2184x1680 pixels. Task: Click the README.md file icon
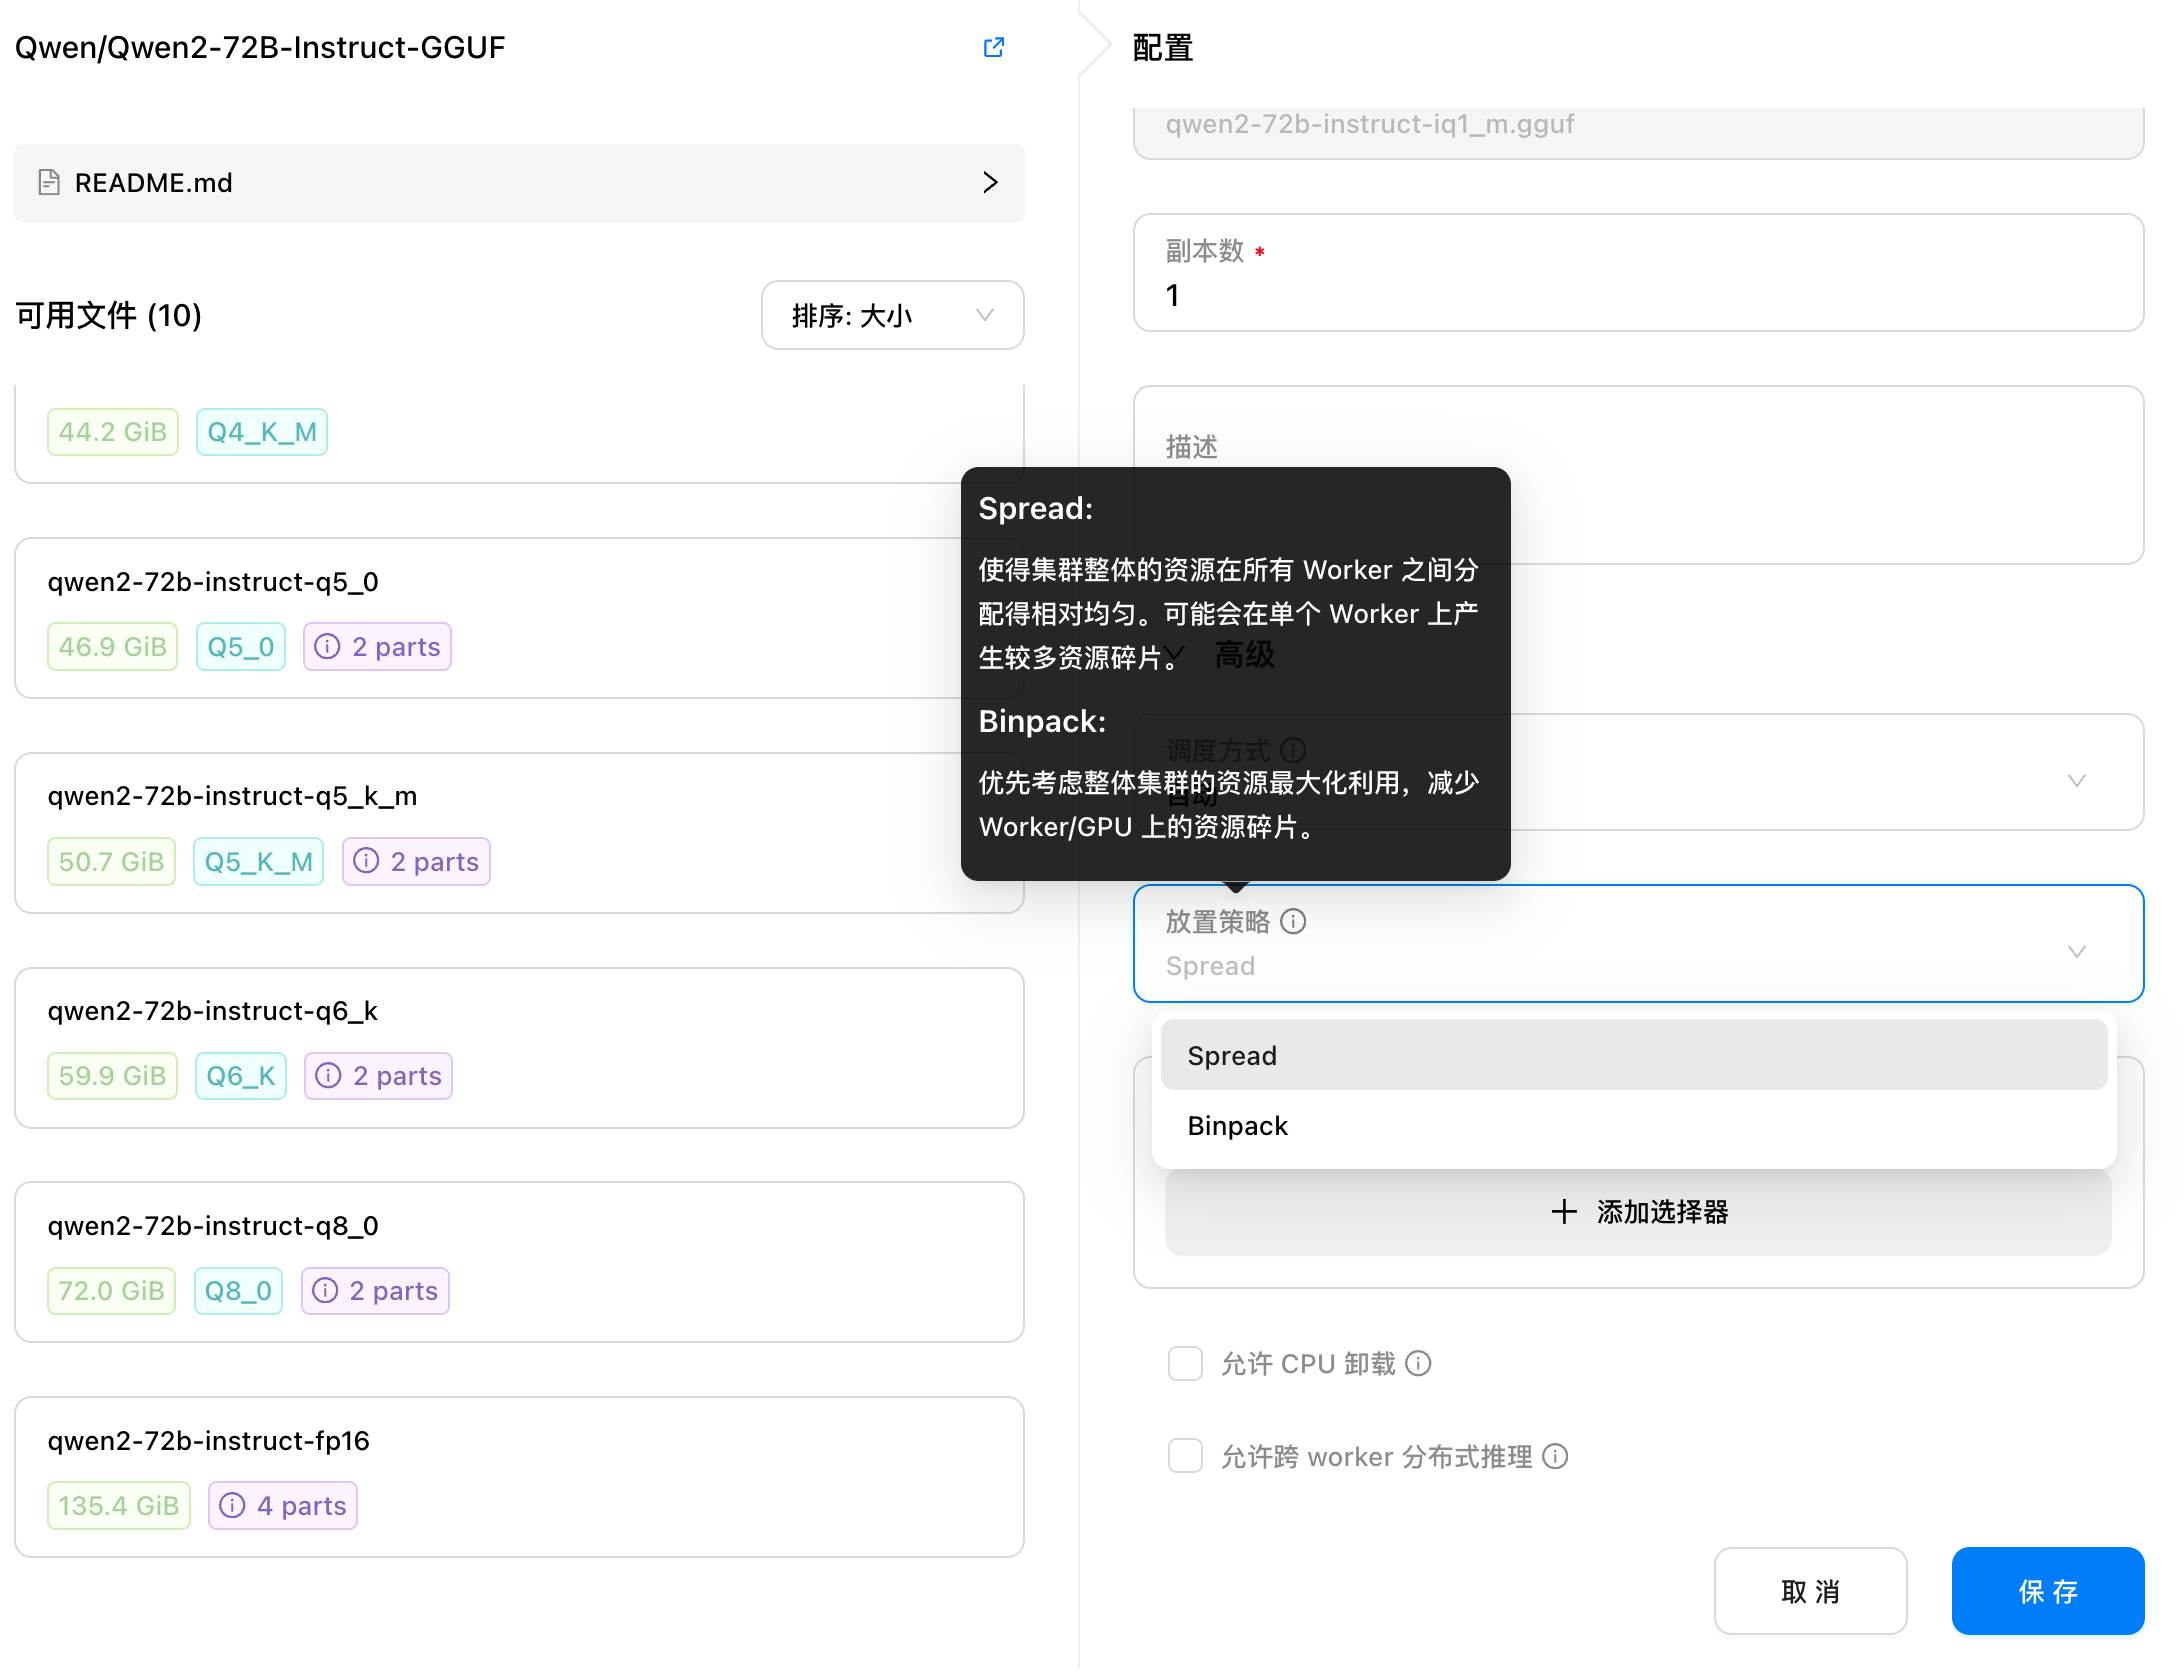pos(49,182)
